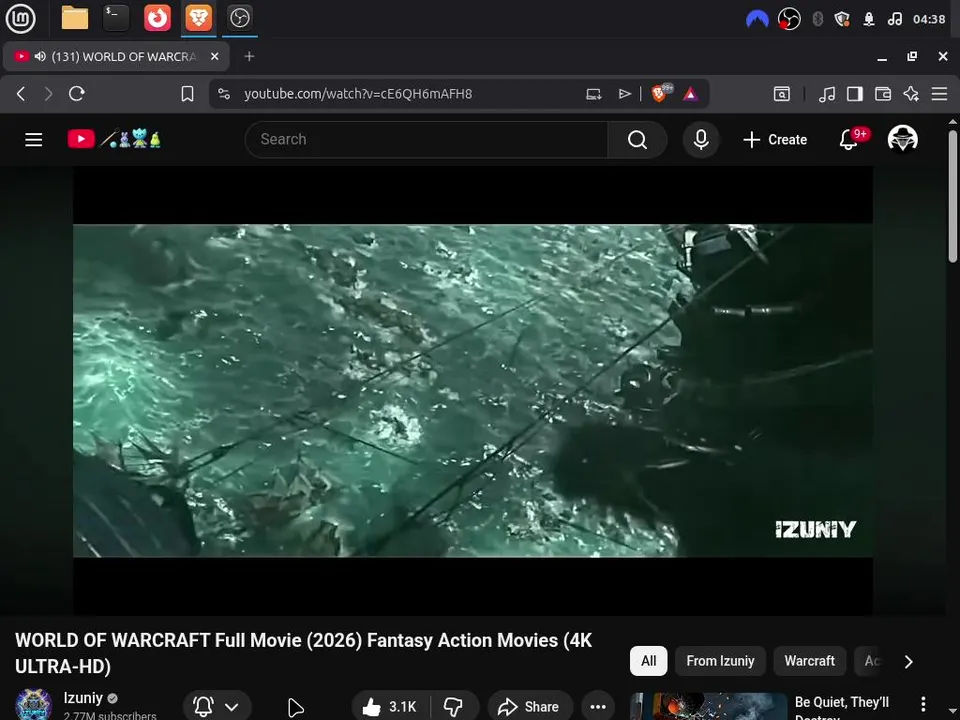
Task: Close the WORLD OF WARCRAFT tab
Action: click(214, 56)
